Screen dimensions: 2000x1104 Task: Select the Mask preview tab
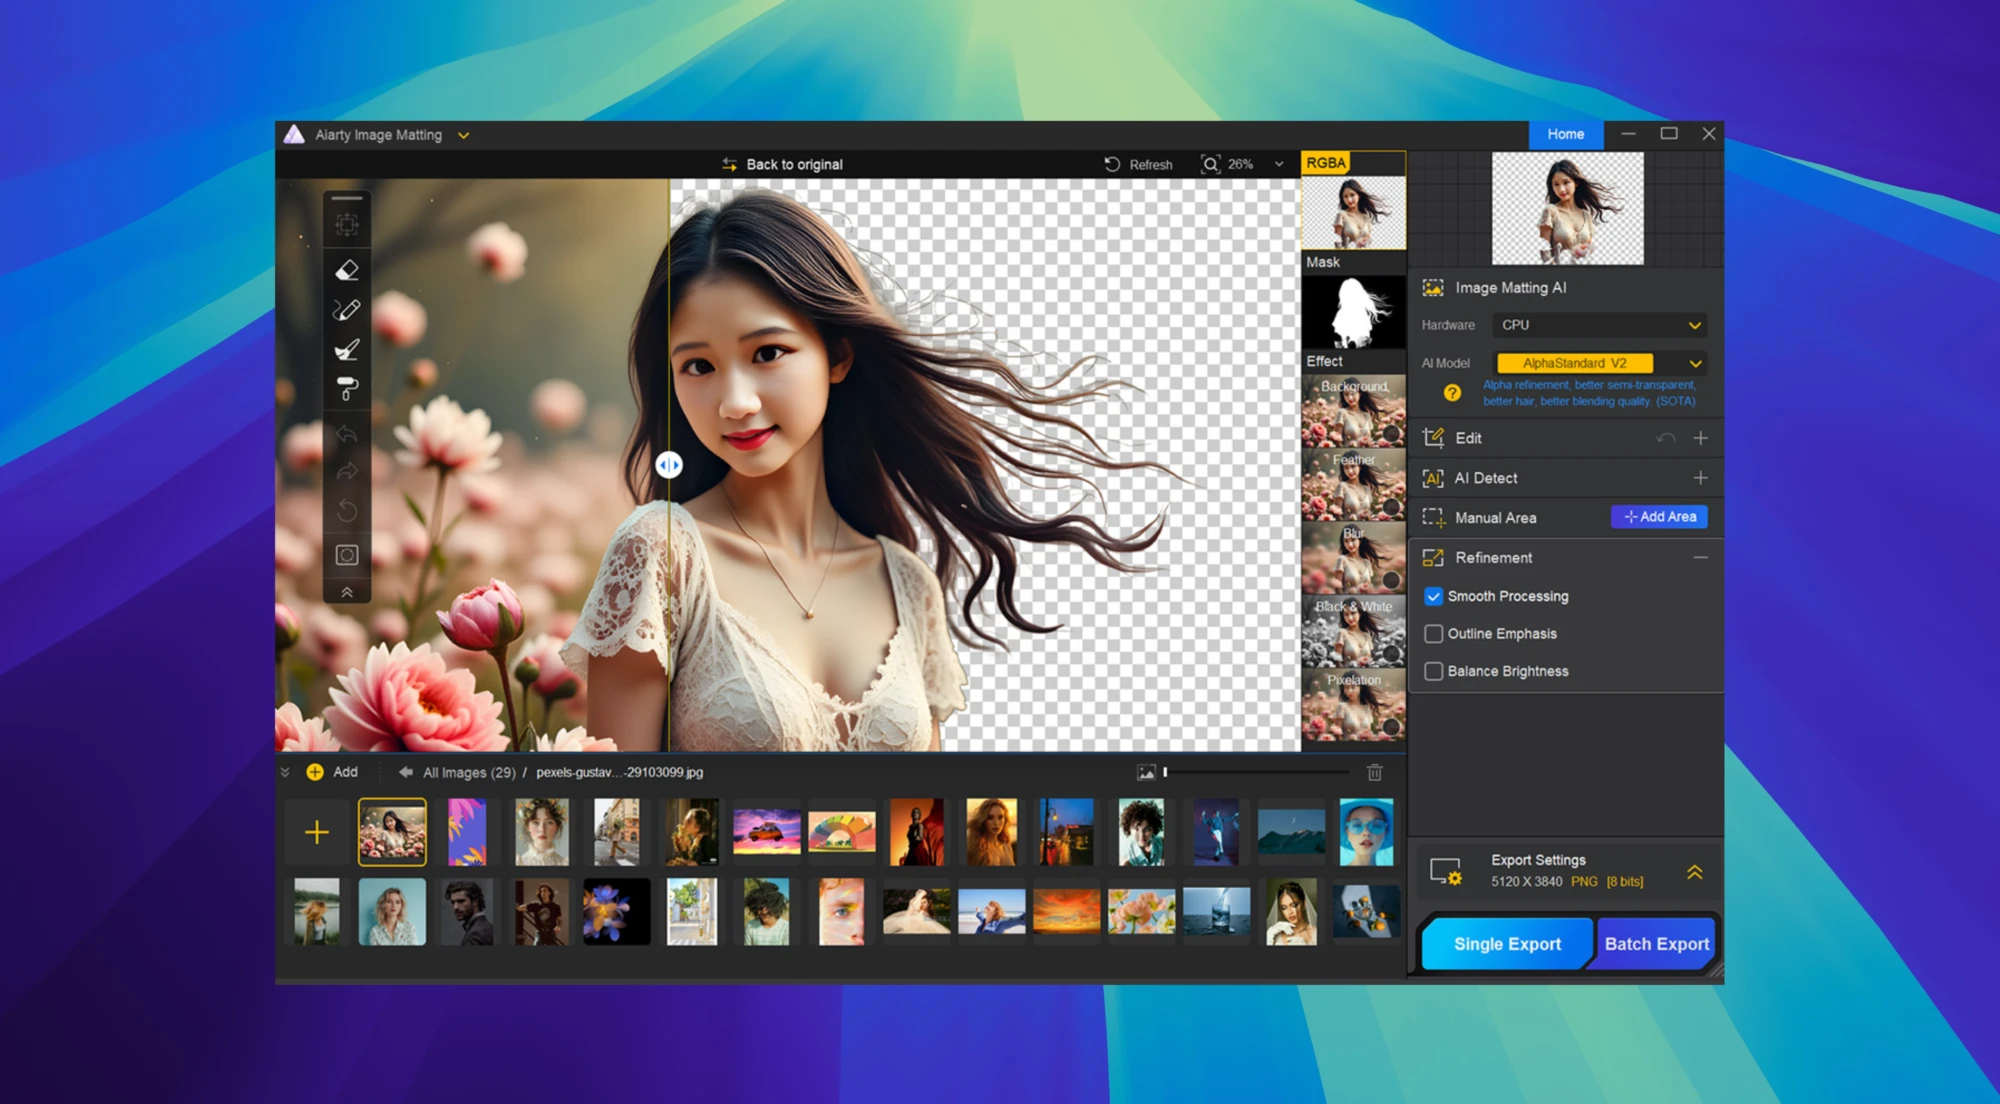(x=1353, y=312)
